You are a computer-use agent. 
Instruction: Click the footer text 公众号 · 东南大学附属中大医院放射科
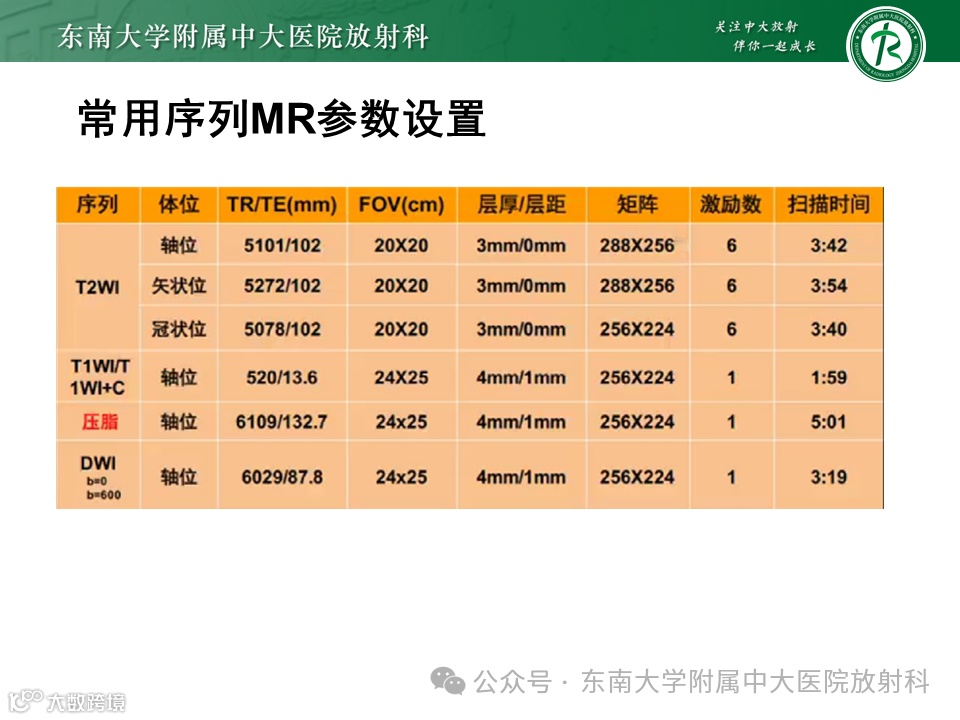pyautogui.click(x=701, y=681)
